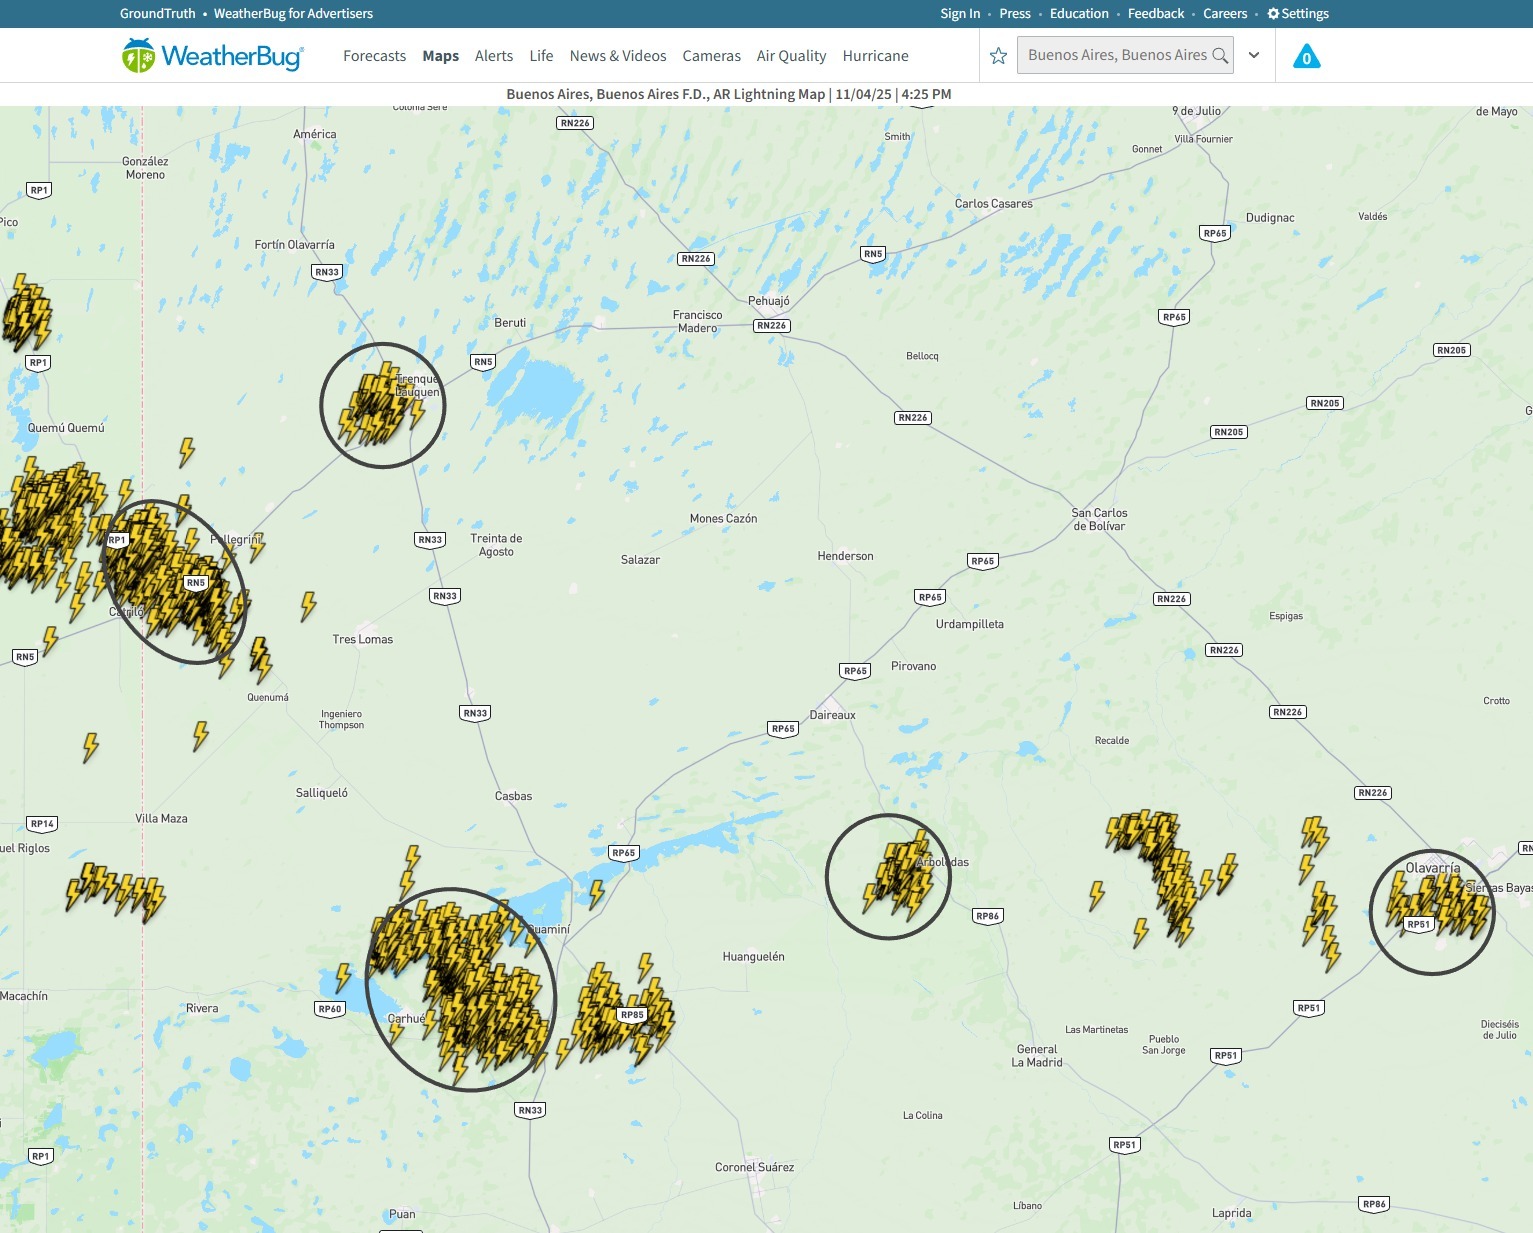Open the Hurricane menu item
Screen dimensions: 1533x1233
pyautogui.click(x=875, y=56)
